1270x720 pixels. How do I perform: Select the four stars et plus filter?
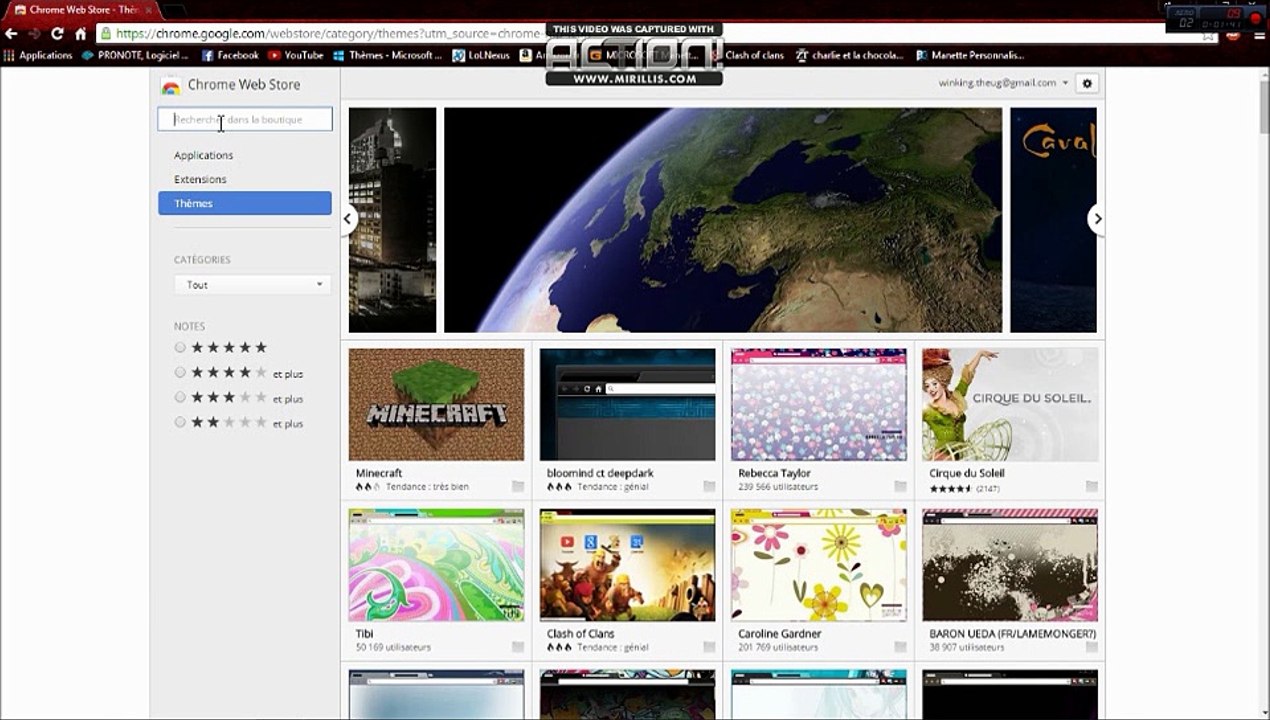point(180,373)
